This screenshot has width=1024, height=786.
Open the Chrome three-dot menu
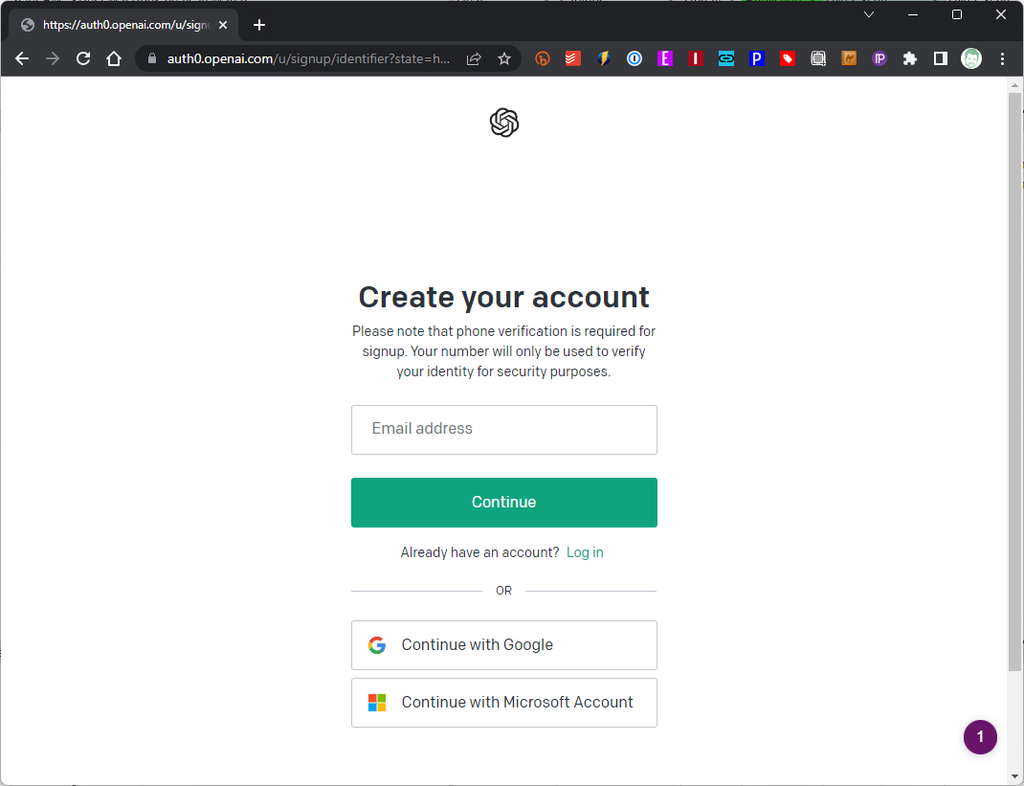tap(1003, 58)
